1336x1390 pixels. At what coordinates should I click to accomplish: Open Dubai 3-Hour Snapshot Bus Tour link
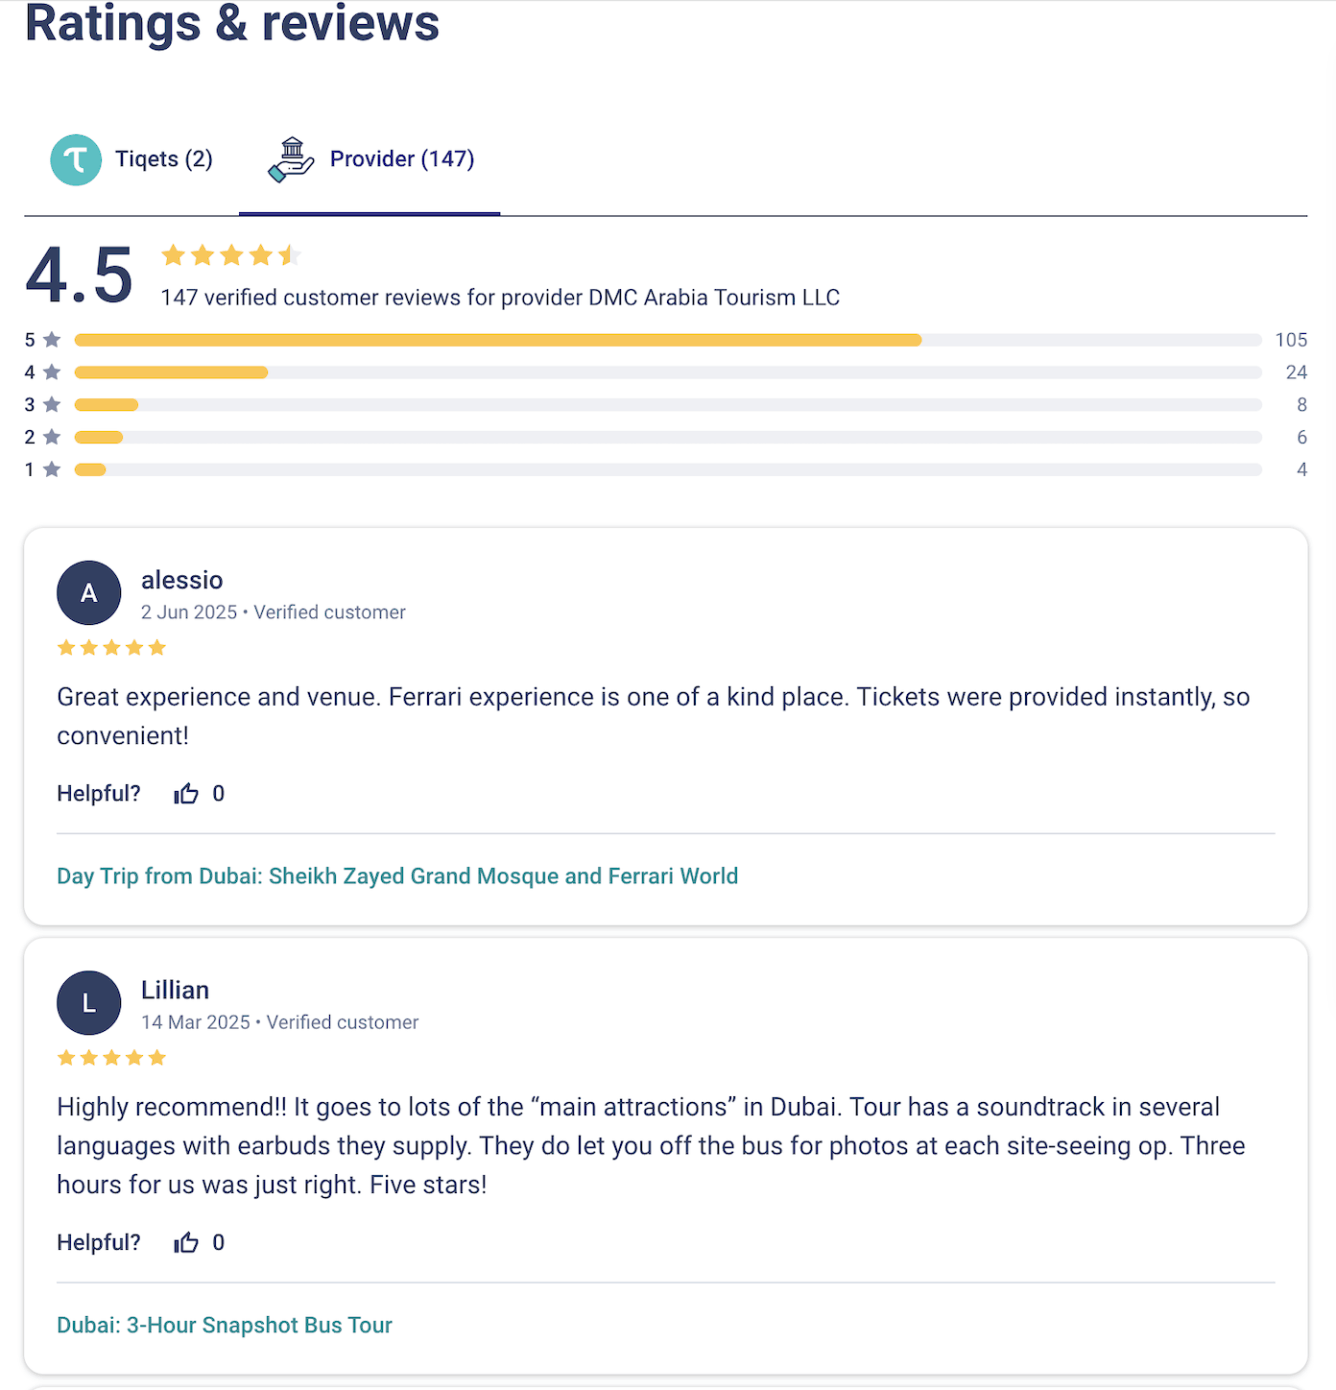(224, 1326)
